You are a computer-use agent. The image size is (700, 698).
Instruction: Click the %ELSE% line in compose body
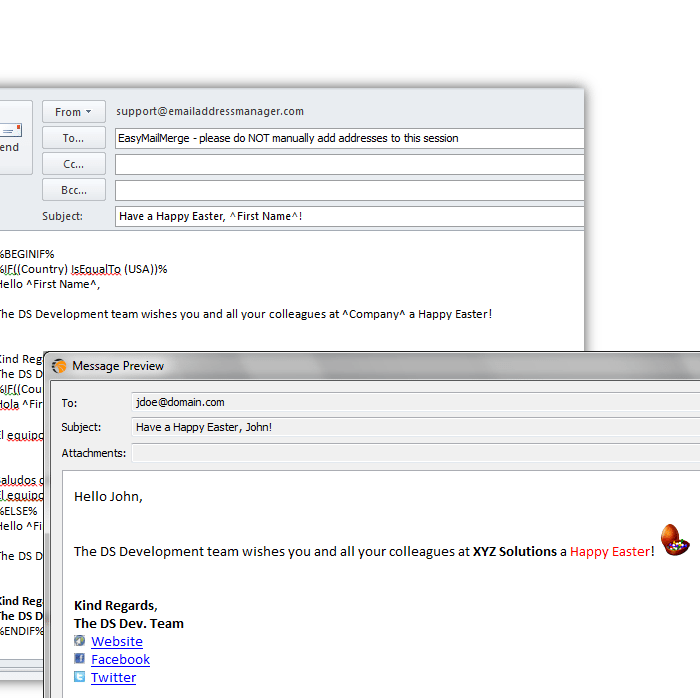click(x=19, y=511)
